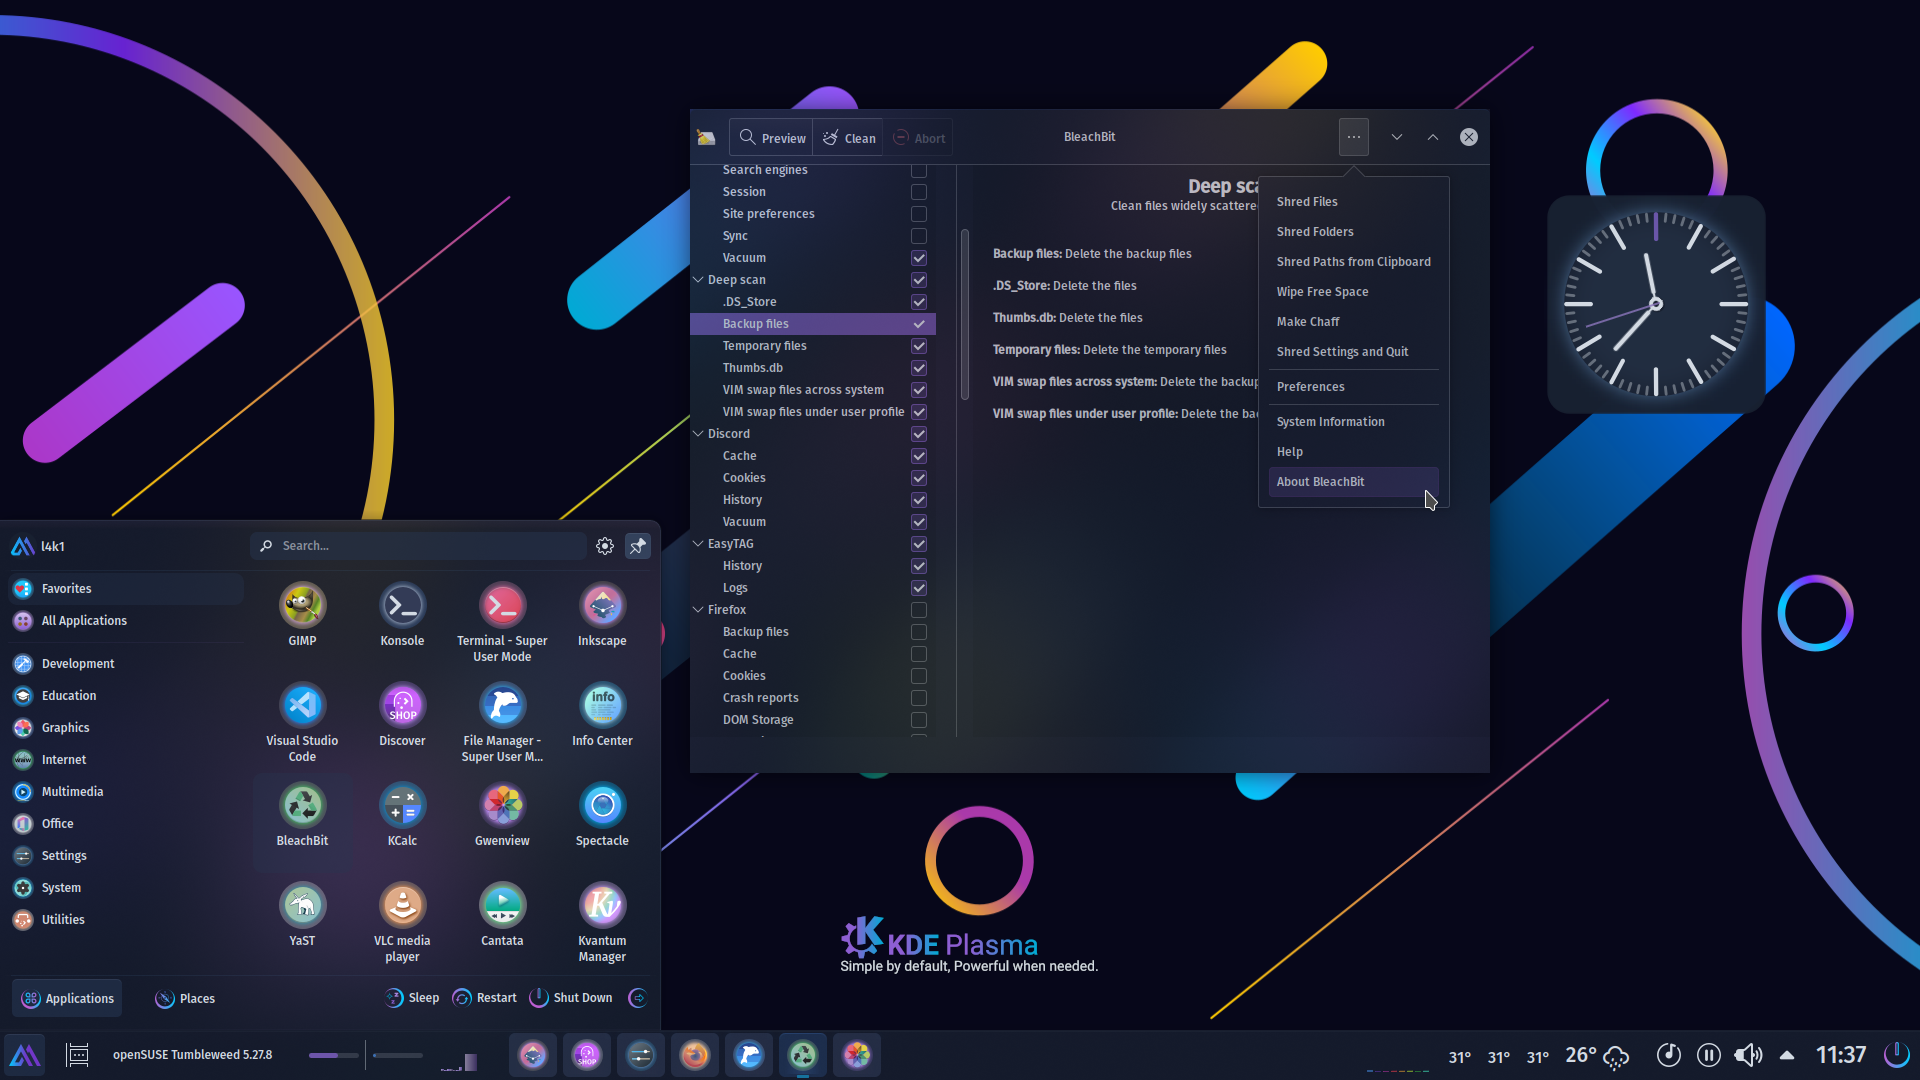Open Konsole from the launcher favorites
Viewport: 1920px width, 1080px height.
tap(402, 615)
